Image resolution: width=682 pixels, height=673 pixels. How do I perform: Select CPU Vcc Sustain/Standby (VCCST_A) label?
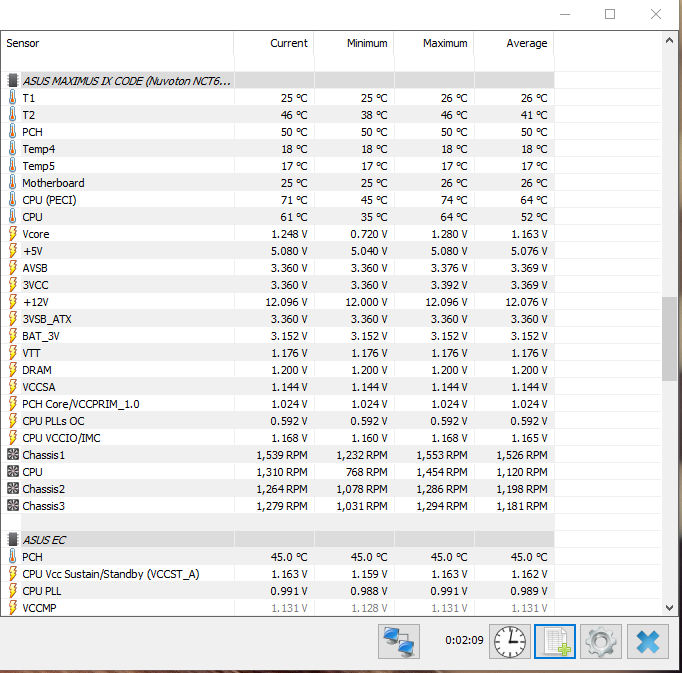point(110,574)
